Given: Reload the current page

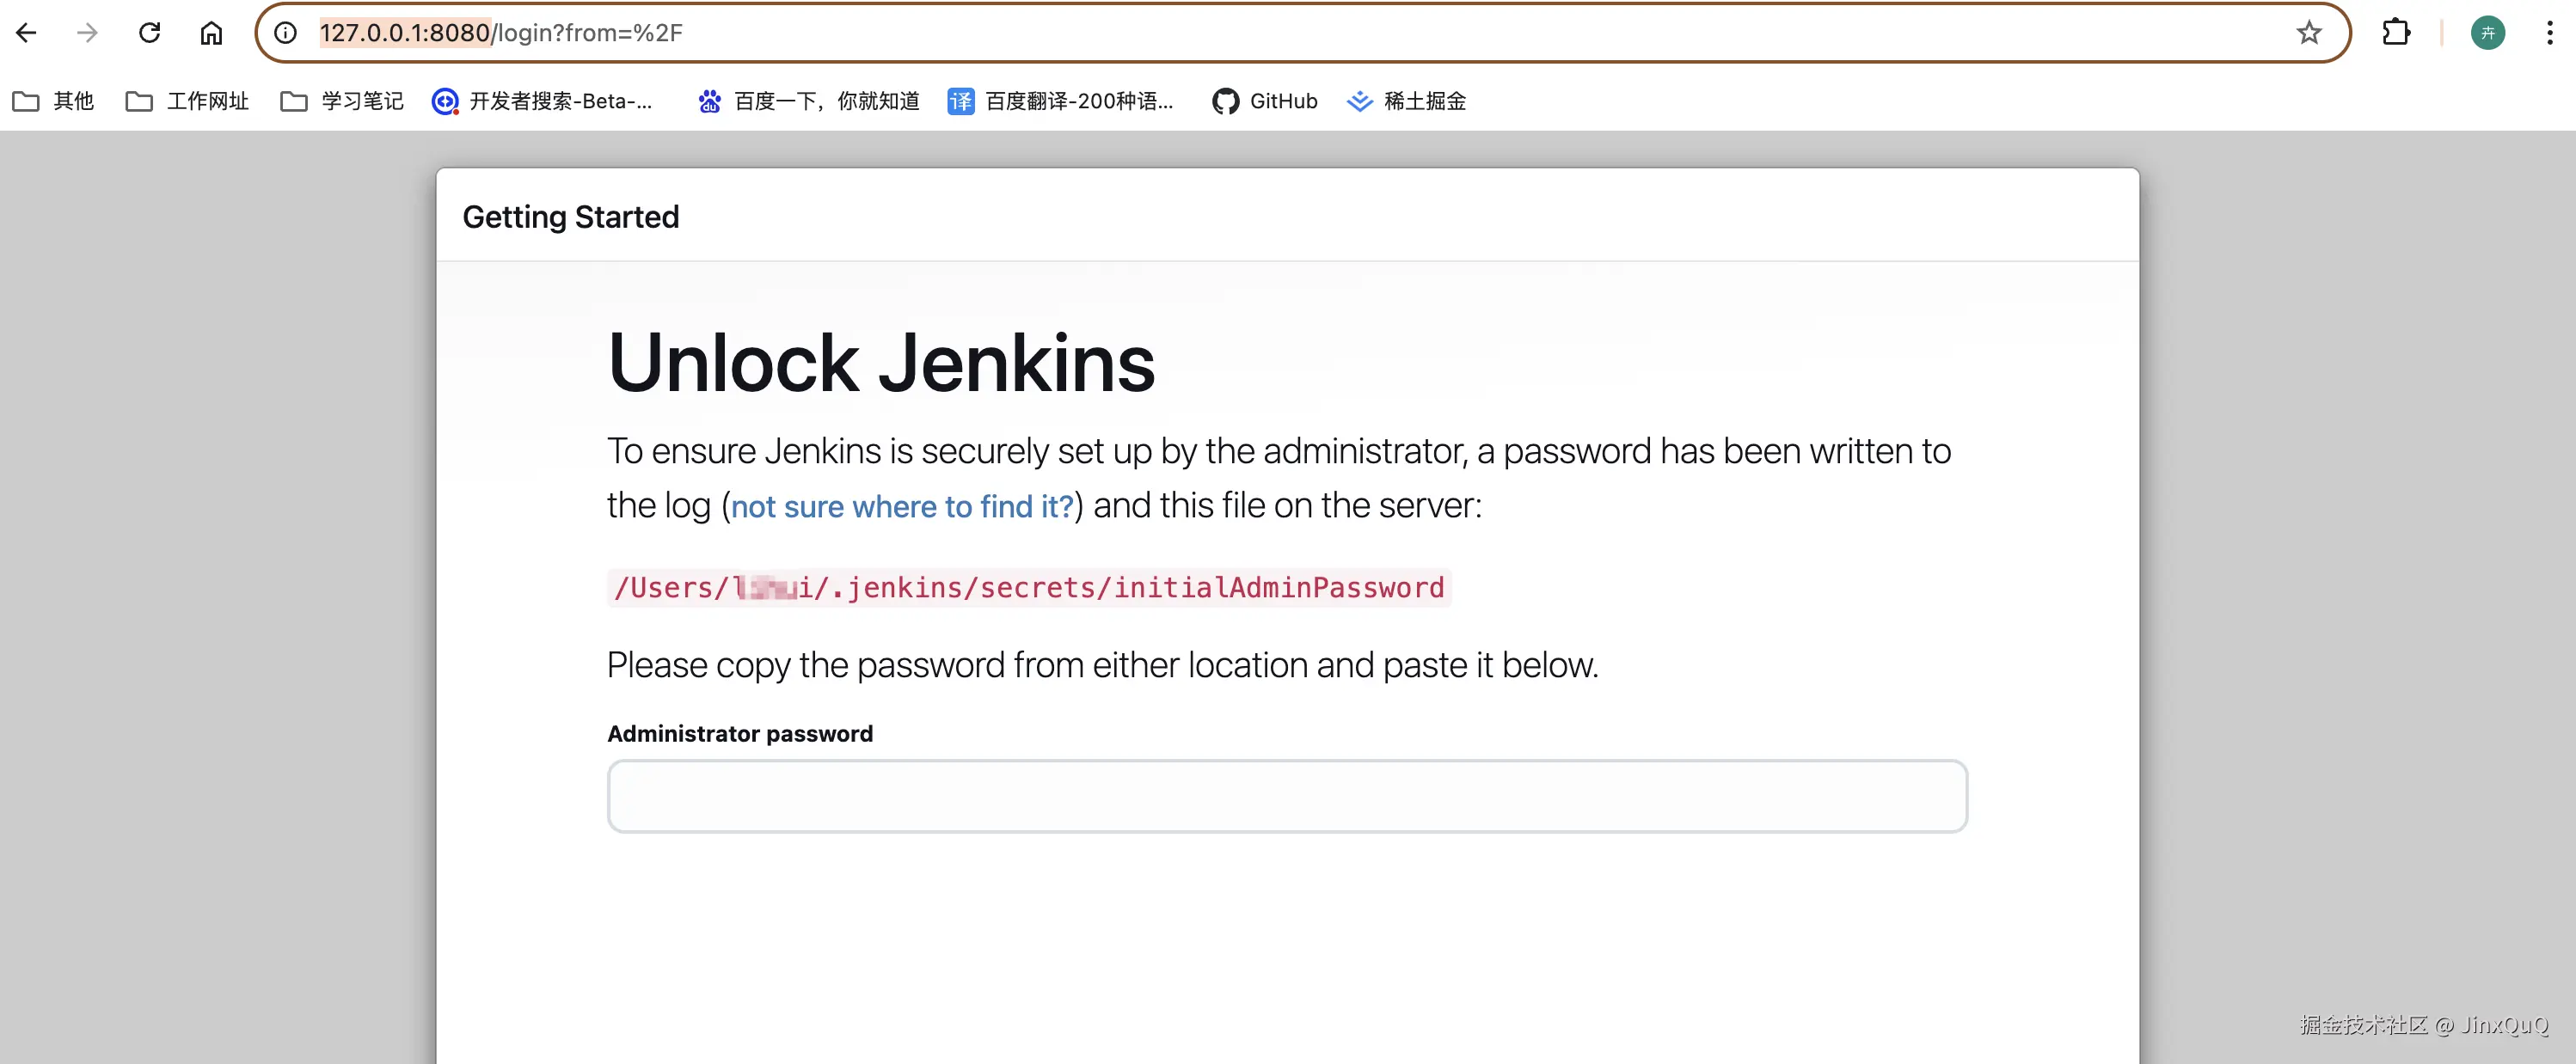Looking at the screenshot, I should (150, 32).
